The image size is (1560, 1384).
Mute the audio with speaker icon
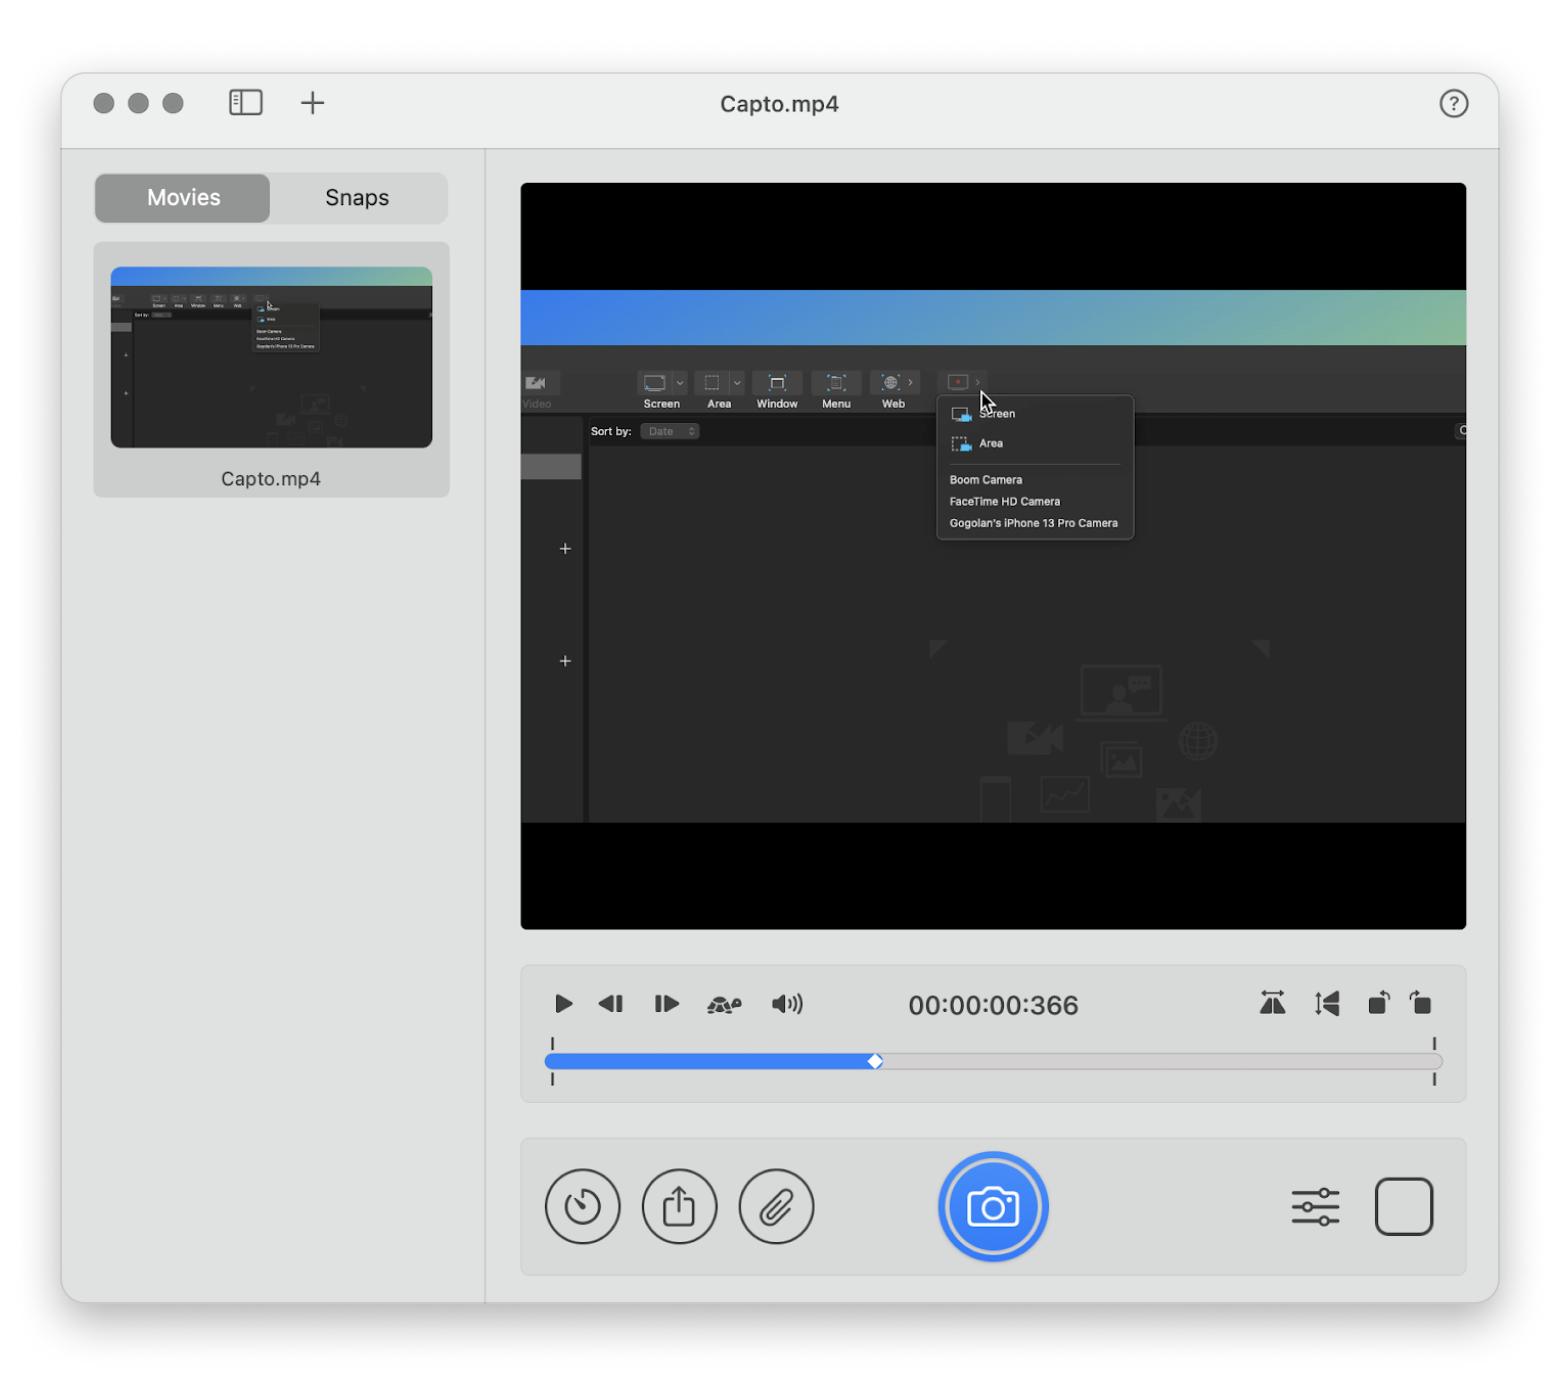[787, 1004]
